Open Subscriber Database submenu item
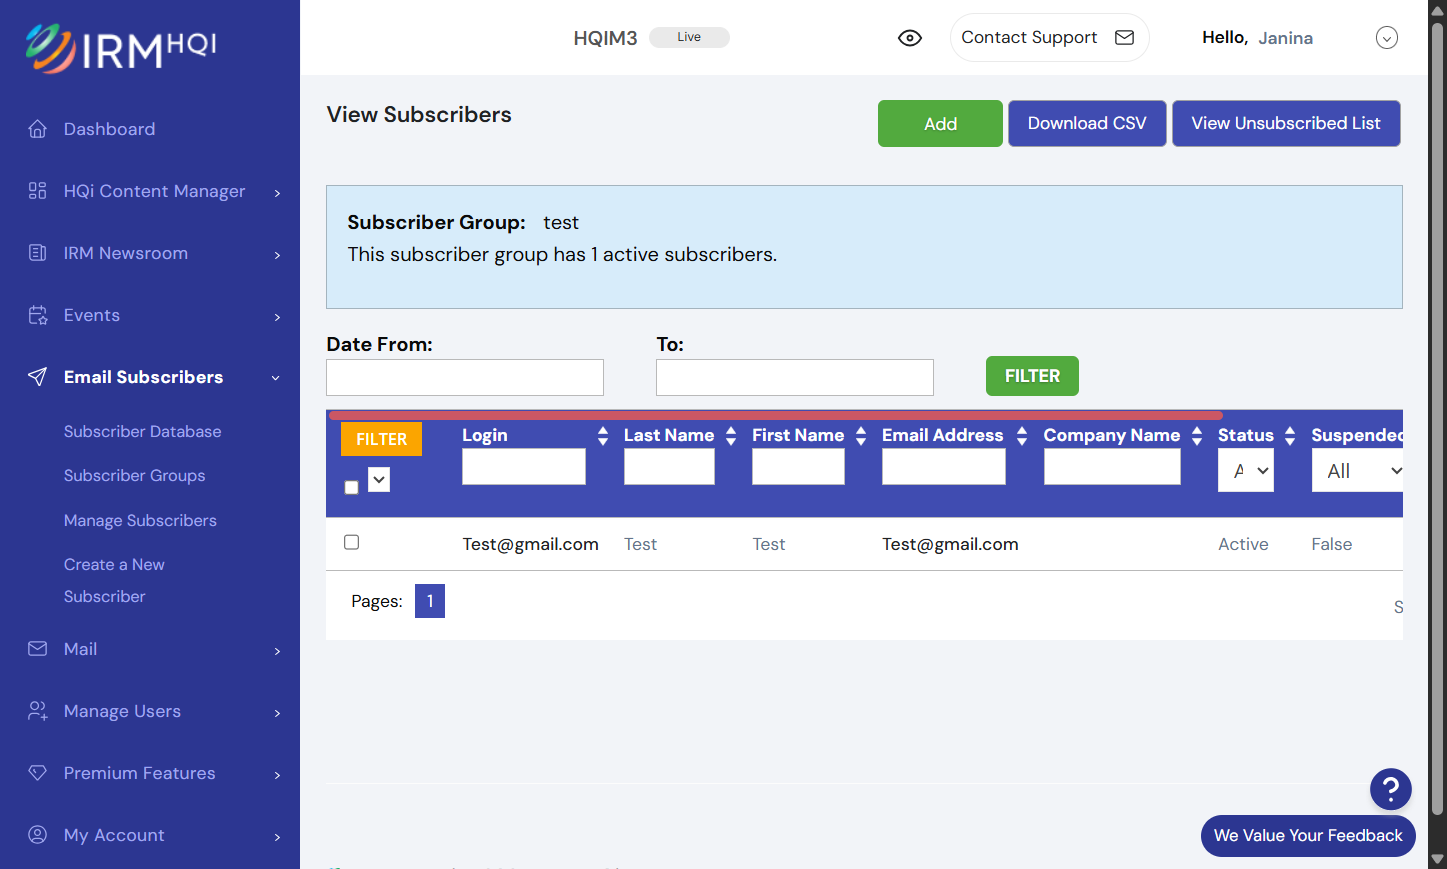The image size is (1447, 869). pos(143,431)
